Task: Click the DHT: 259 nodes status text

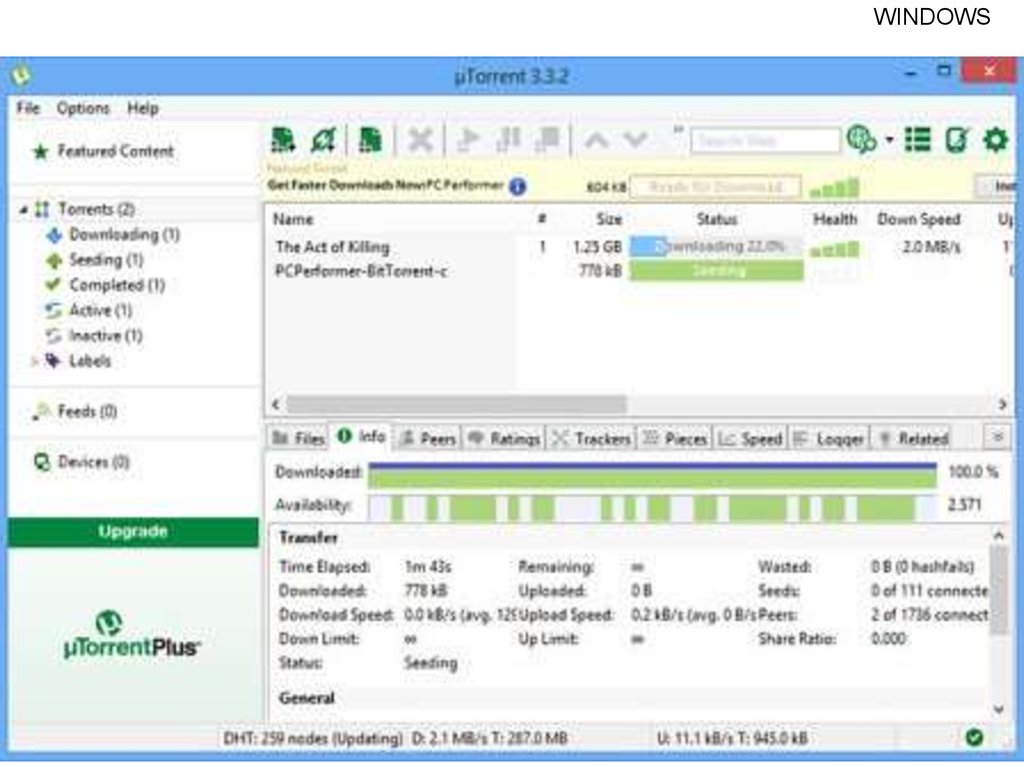Action: 313,739
